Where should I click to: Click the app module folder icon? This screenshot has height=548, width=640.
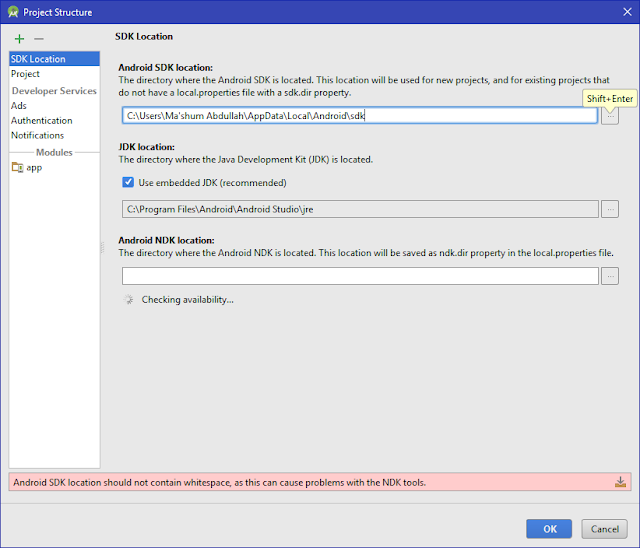click(x=18, y=167)
